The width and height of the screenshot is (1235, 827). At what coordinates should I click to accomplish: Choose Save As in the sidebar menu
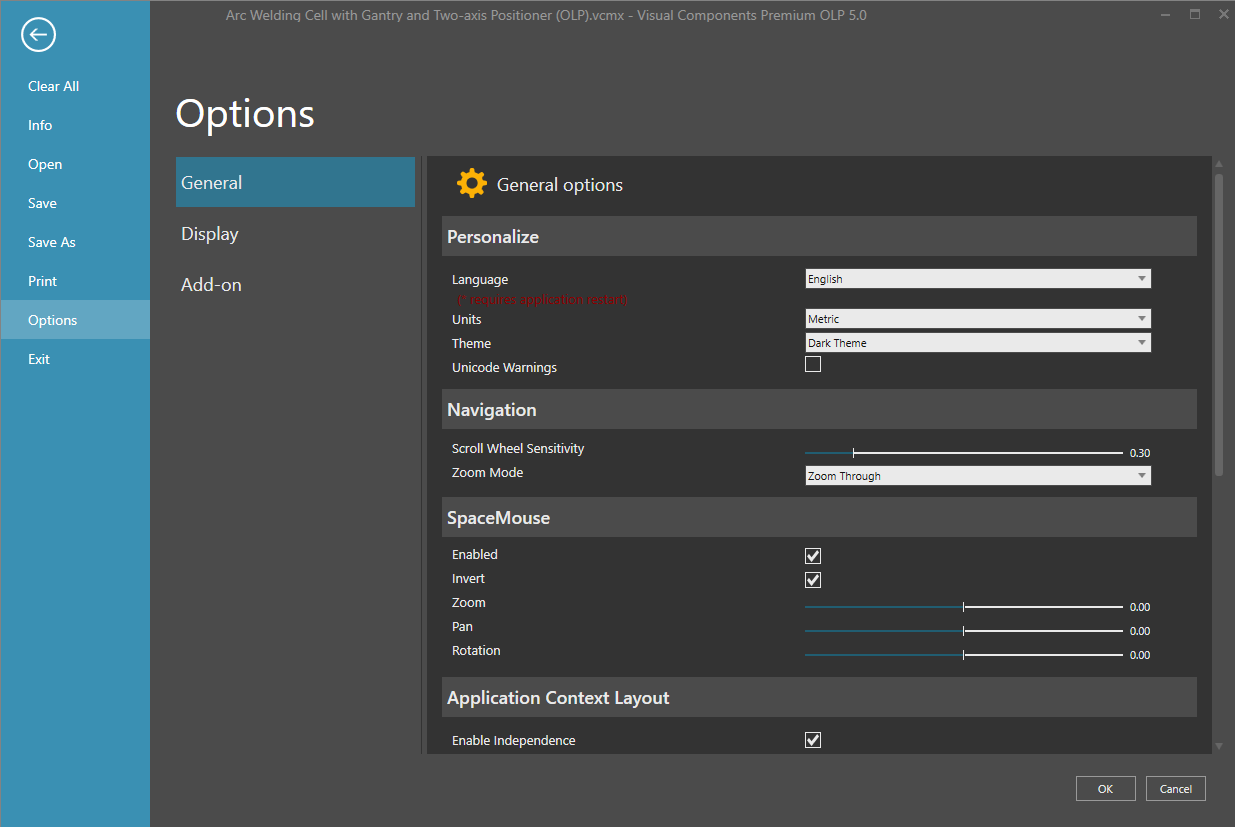click(x=52, y=242)
